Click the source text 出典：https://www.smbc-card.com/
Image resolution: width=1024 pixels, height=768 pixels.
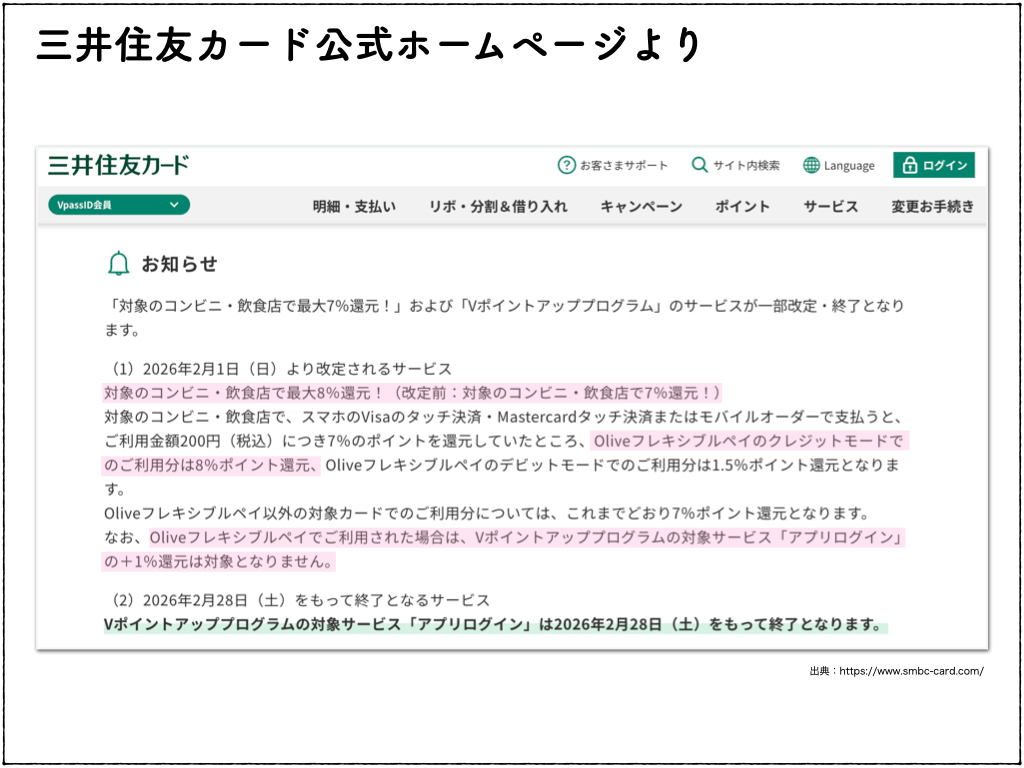(x=897, y=671)
